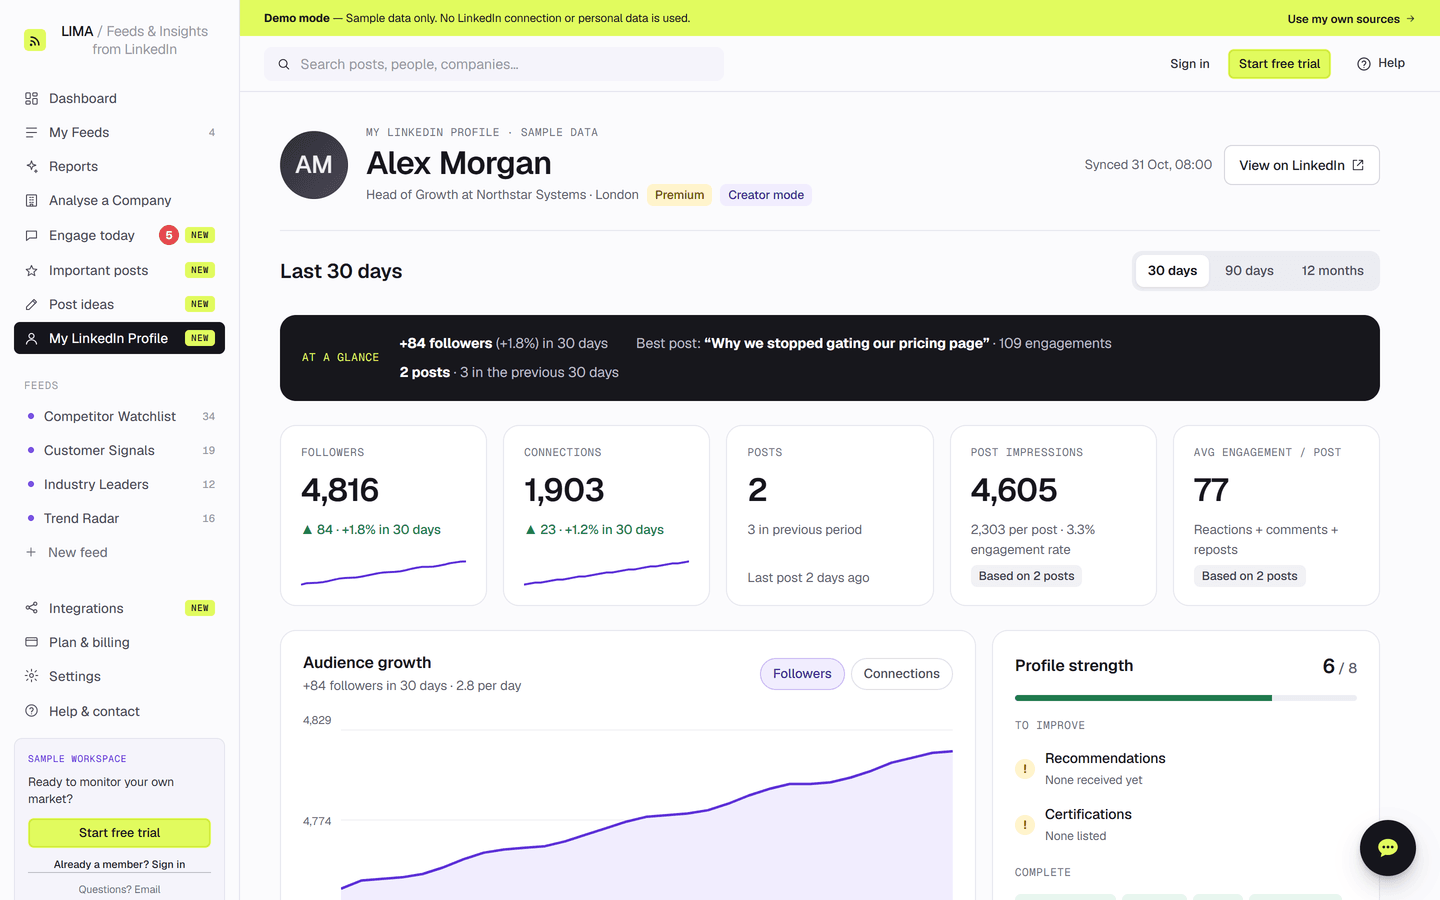Image resolution: width=1440 pixels, height=900 pixels.
Task: Open My LinkedIn Profile page
Action: [x=119, y=338]
